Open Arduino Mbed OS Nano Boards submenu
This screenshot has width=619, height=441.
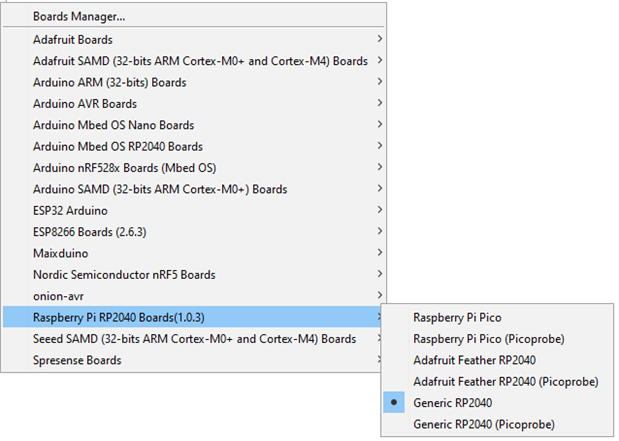194,125
